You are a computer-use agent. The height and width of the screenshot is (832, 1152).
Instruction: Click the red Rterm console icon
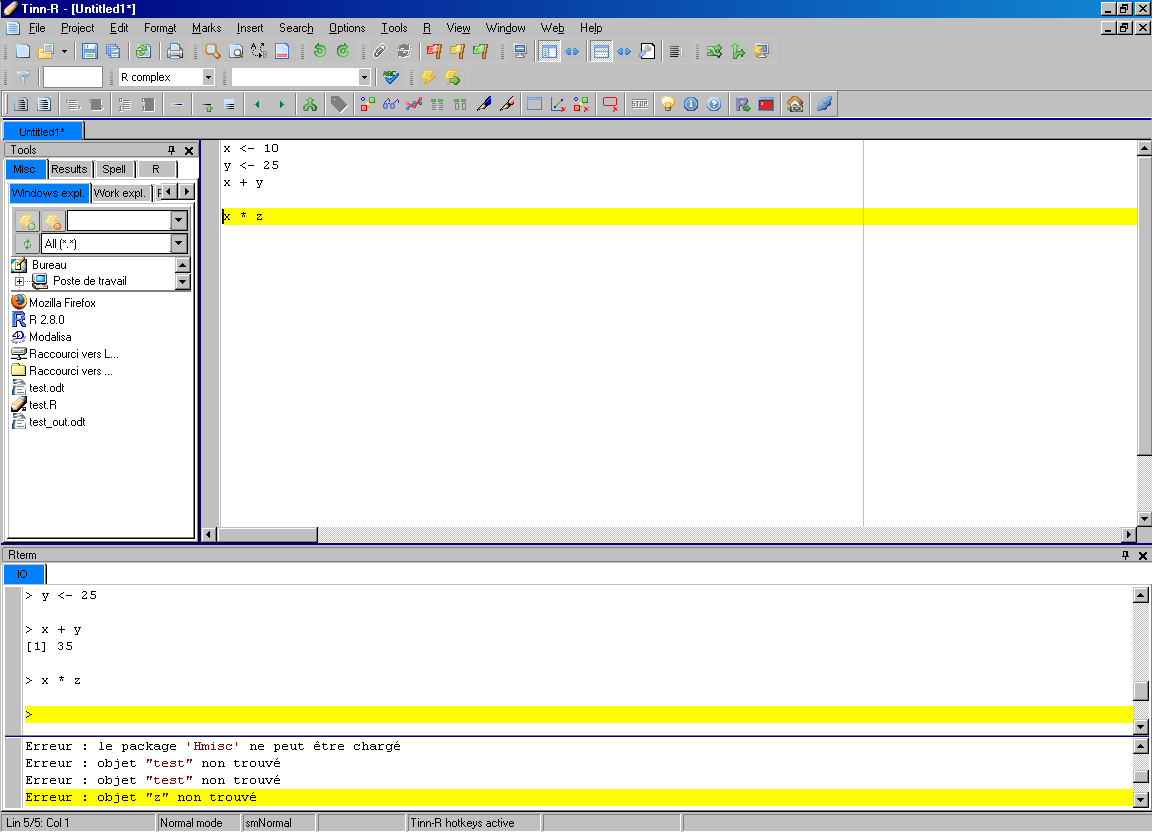click(x=766, y=104)
